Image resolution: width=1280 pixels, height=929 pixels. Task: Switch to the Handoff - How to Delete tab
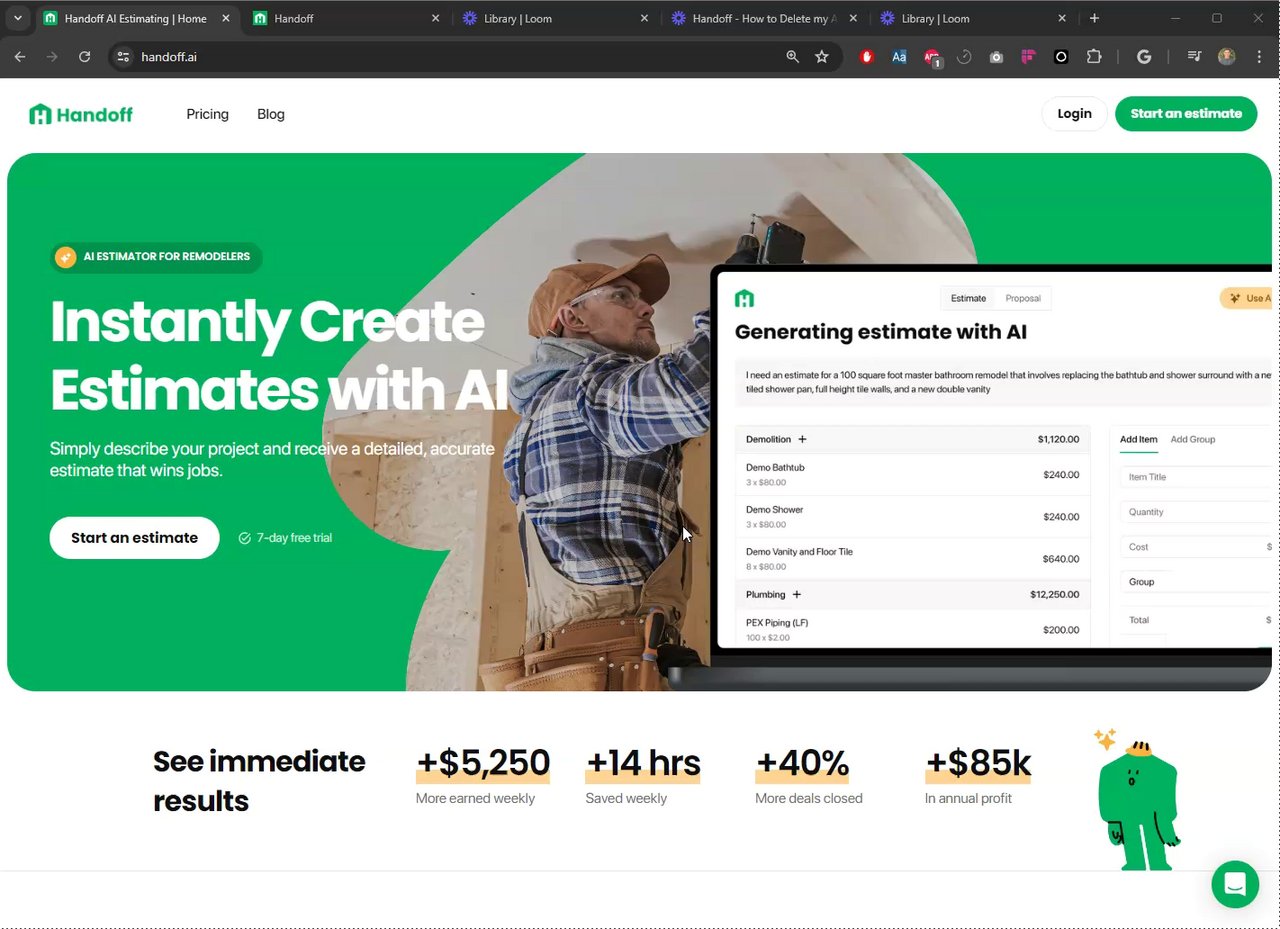764,18
